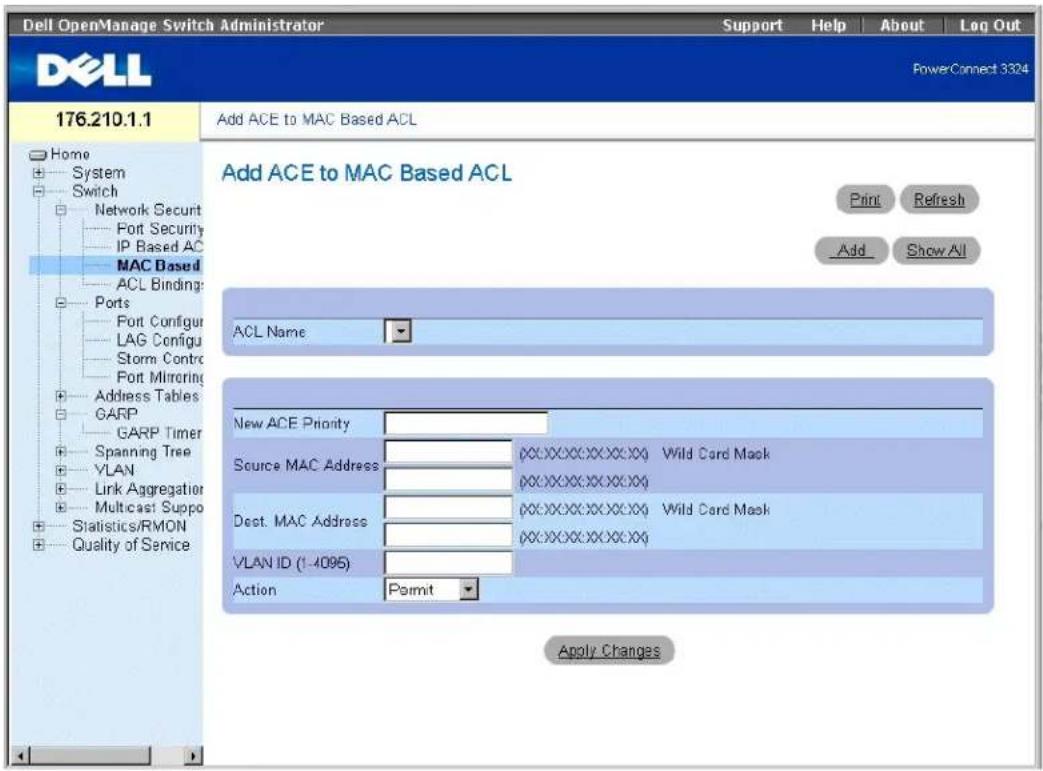Select System in the tree
Viewport: 1043px width, 771px height.
pyautogui.click(x=98, y=173)
